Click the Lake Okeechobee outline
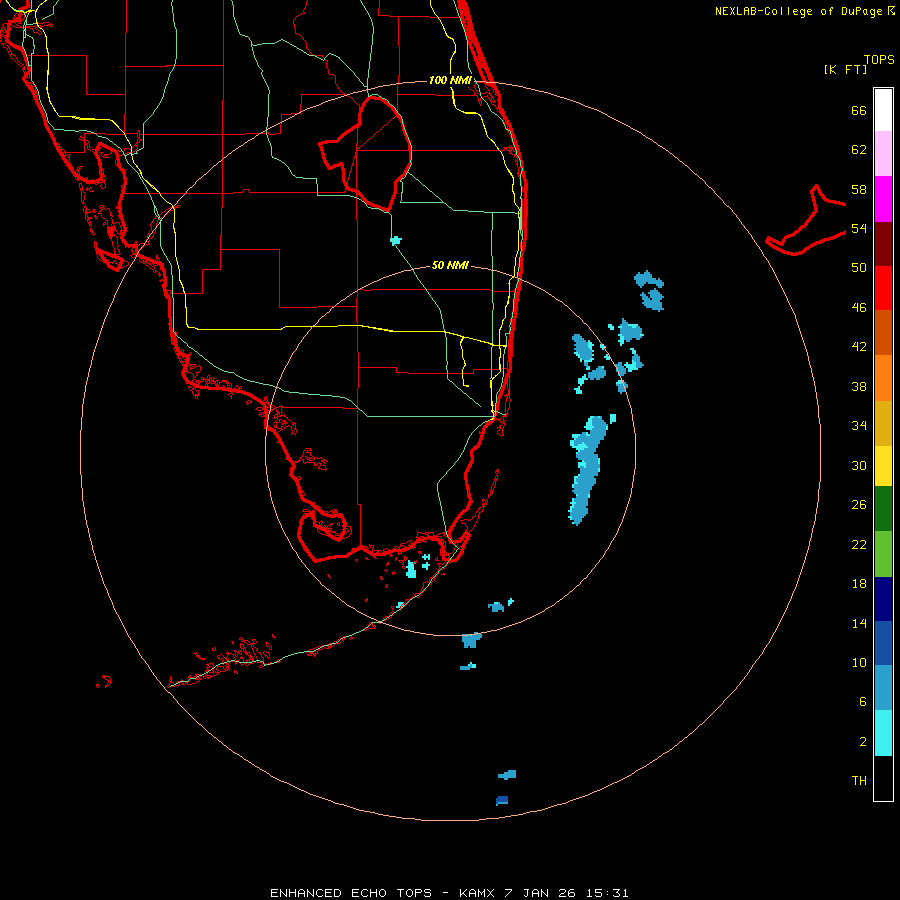 pyautogui.click(x=366, y=153)
